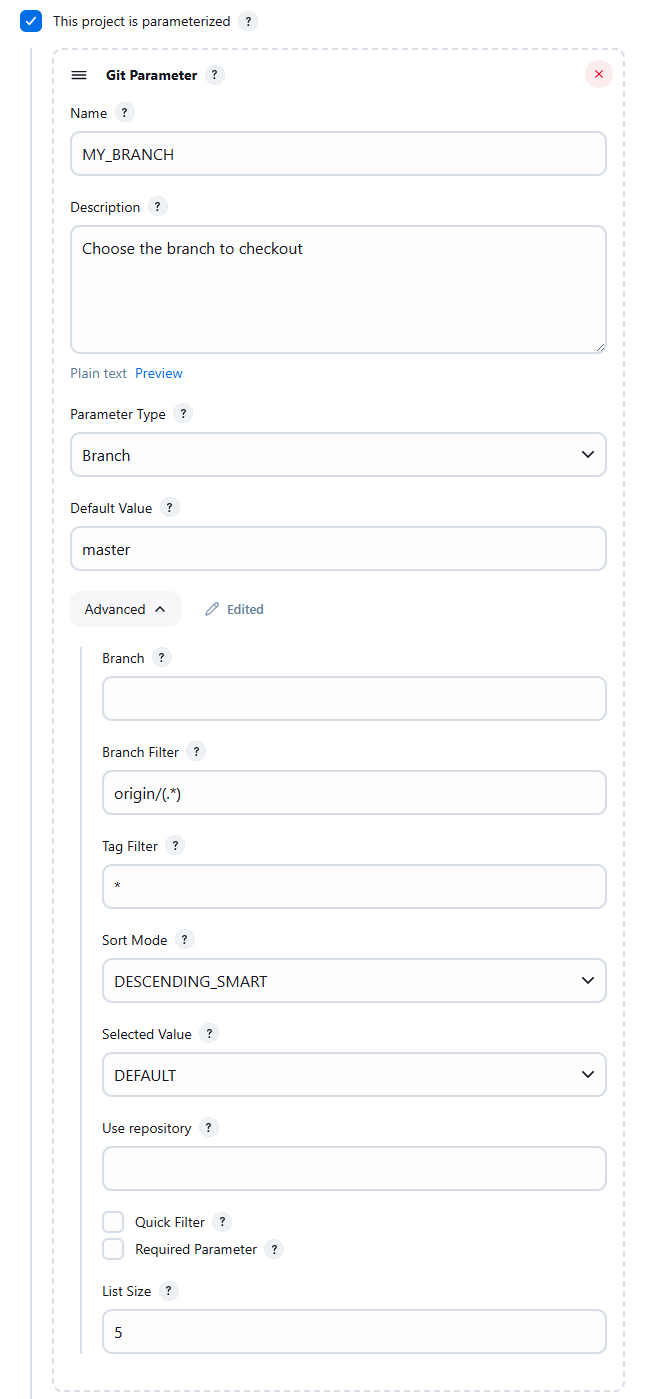
Task: Click the Edited pencil icon
Action: 212,609
